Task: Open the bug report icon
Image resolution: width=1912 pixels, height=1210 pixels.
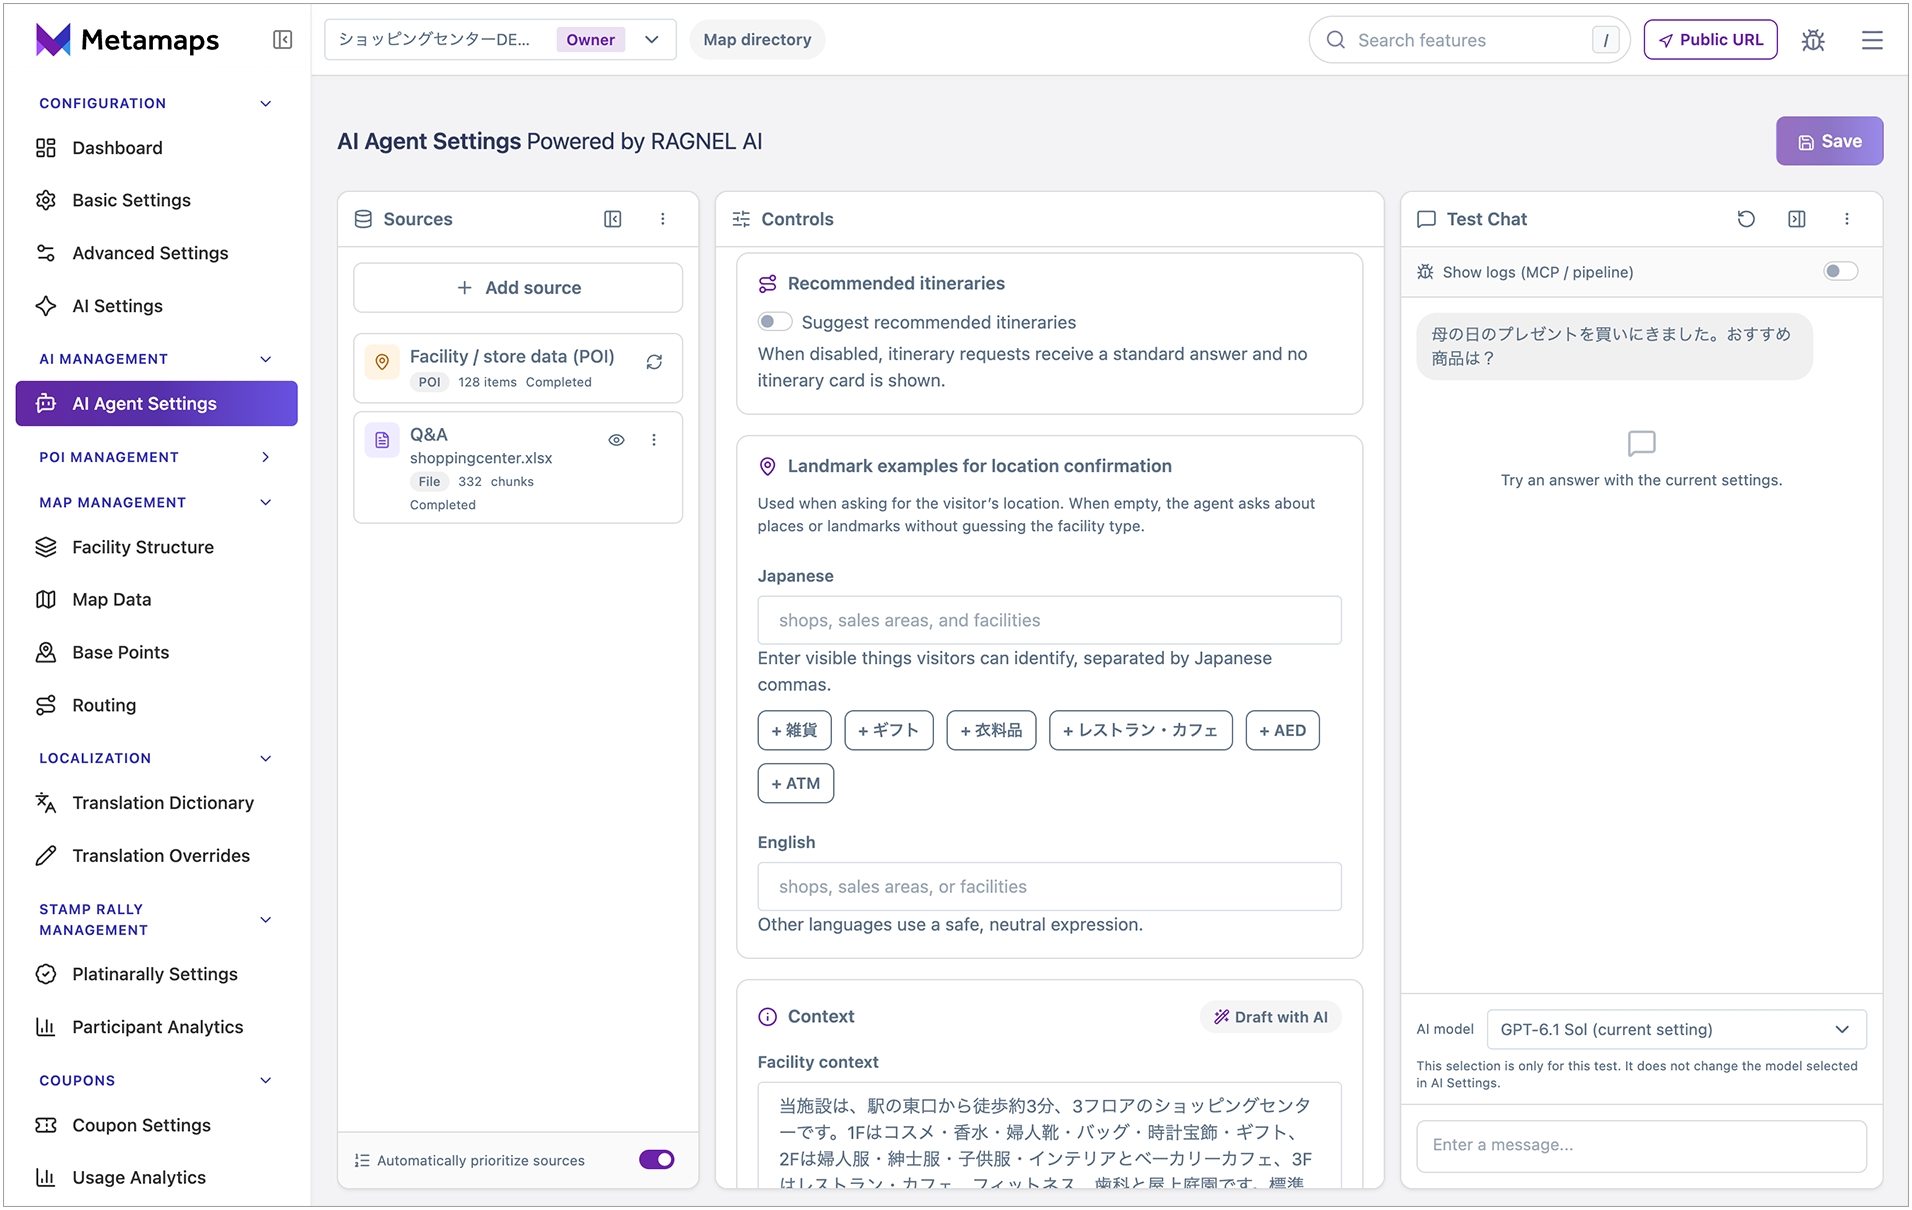Action: coord(1813,40)
